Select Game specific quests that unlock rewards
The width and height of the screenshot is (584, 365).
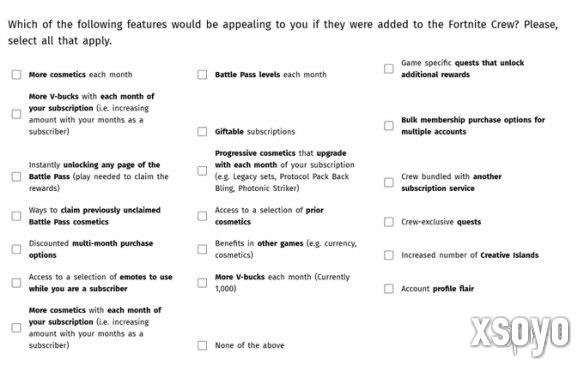point(389,69)
